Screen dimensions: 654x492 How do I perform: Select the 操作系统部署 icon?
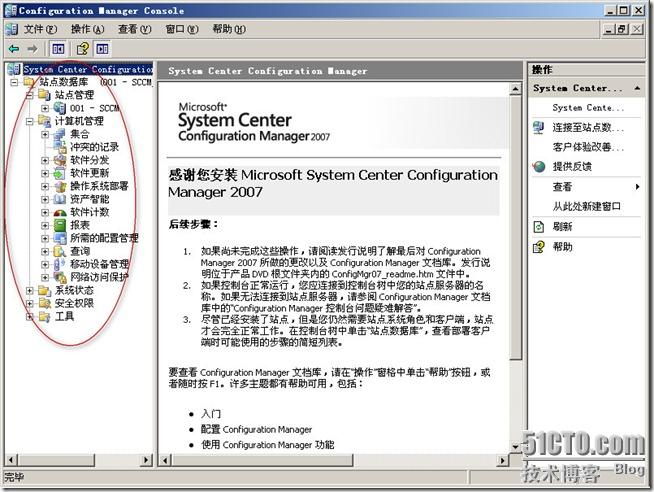[x=60, y=186]
